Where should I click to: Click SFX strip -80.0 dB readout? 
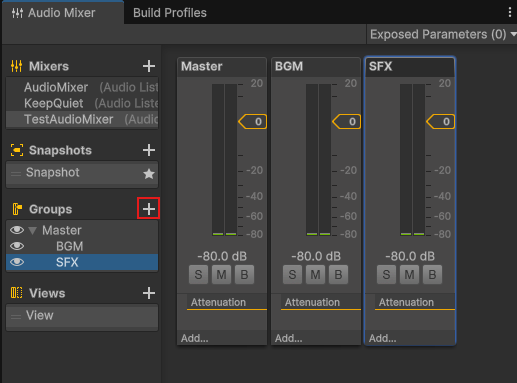[x=410, y=256]
